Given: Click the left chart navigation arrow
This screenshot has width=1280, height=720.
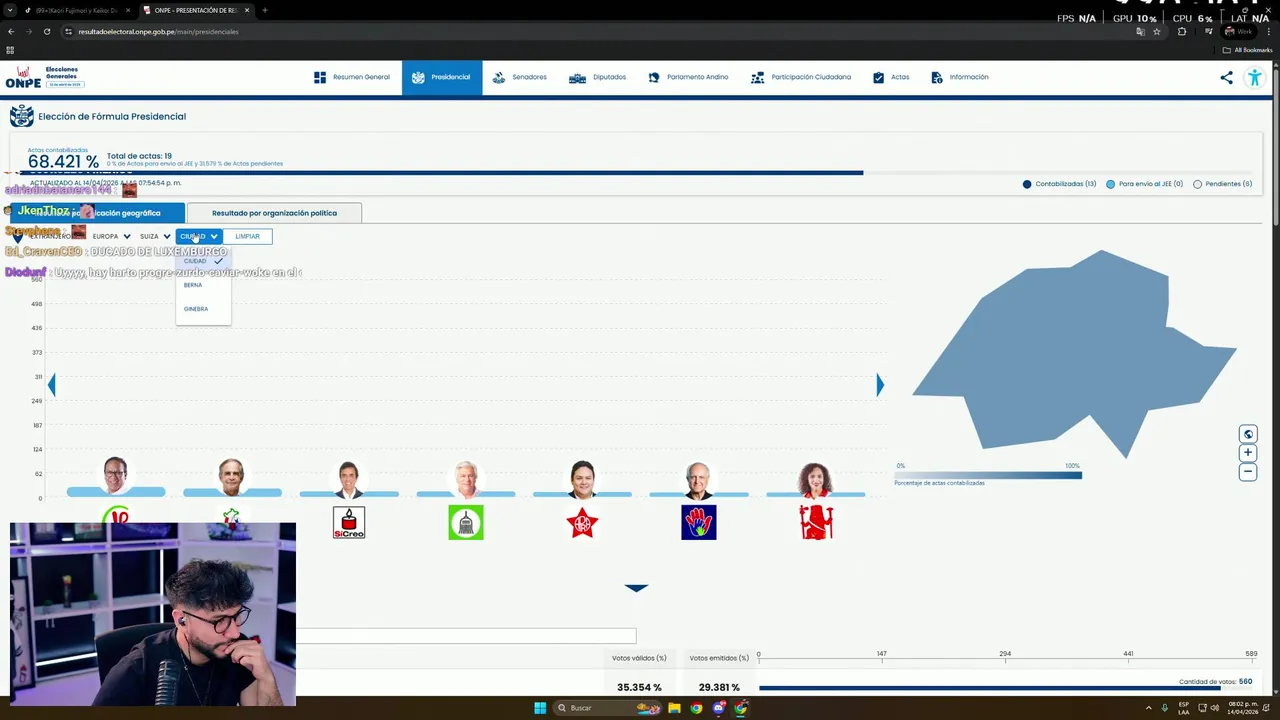Looking at the screenshot, I should [x=52, y=385].
